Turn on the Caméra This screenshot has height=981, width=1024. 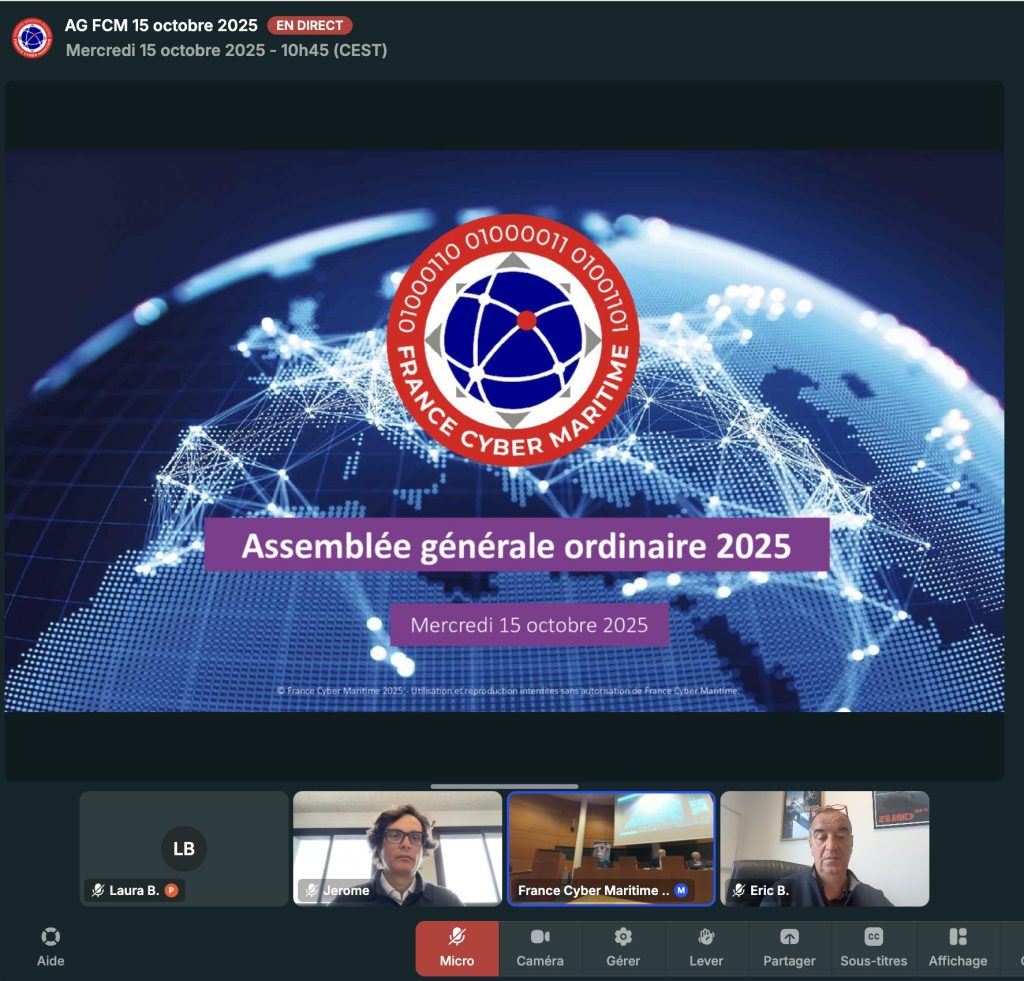[x=540, y=947]
